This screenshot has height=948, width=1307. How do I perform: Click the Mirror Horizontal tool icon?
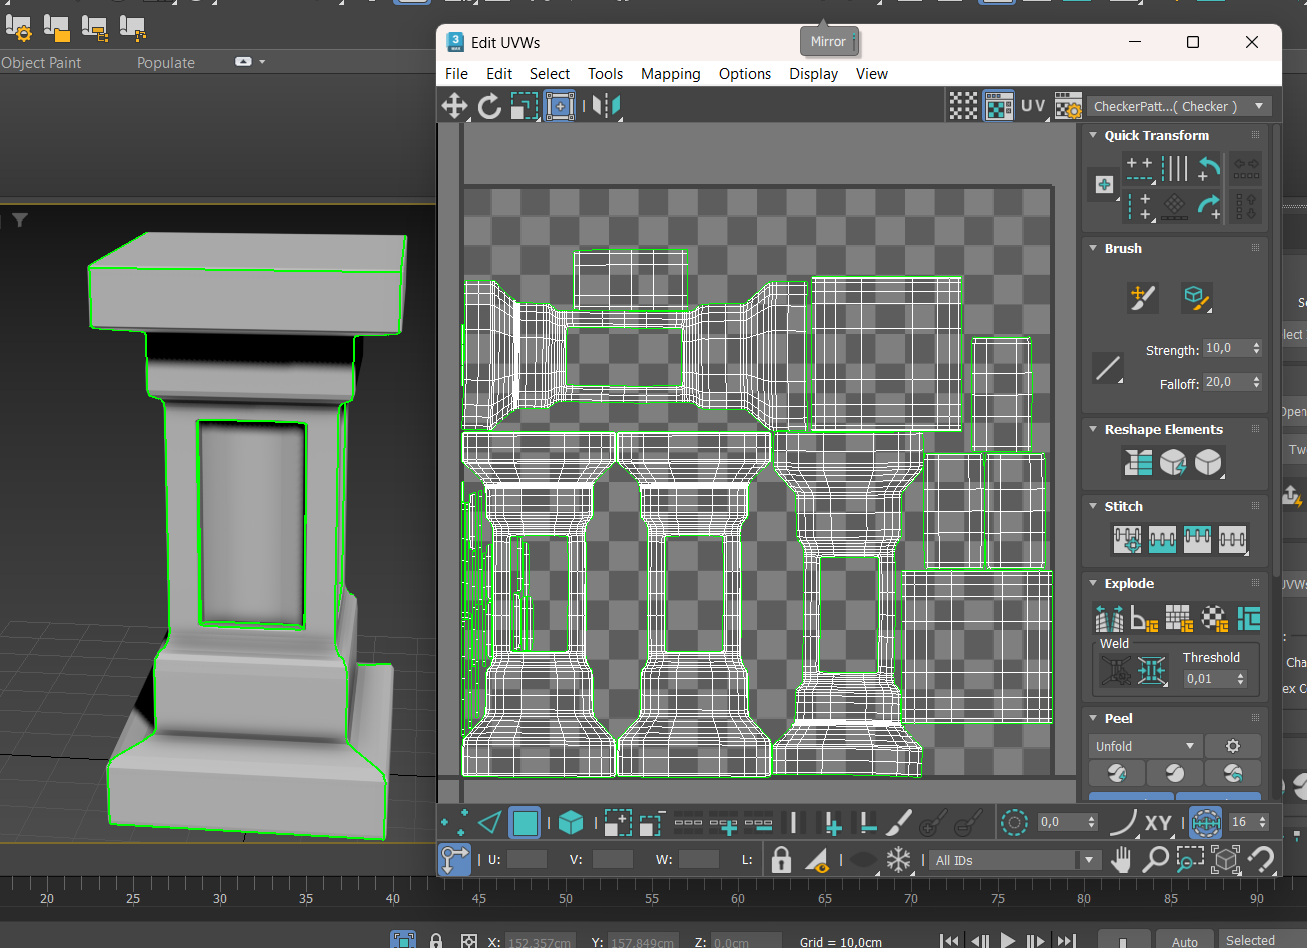pyautogui.click(x=606, y=106)
